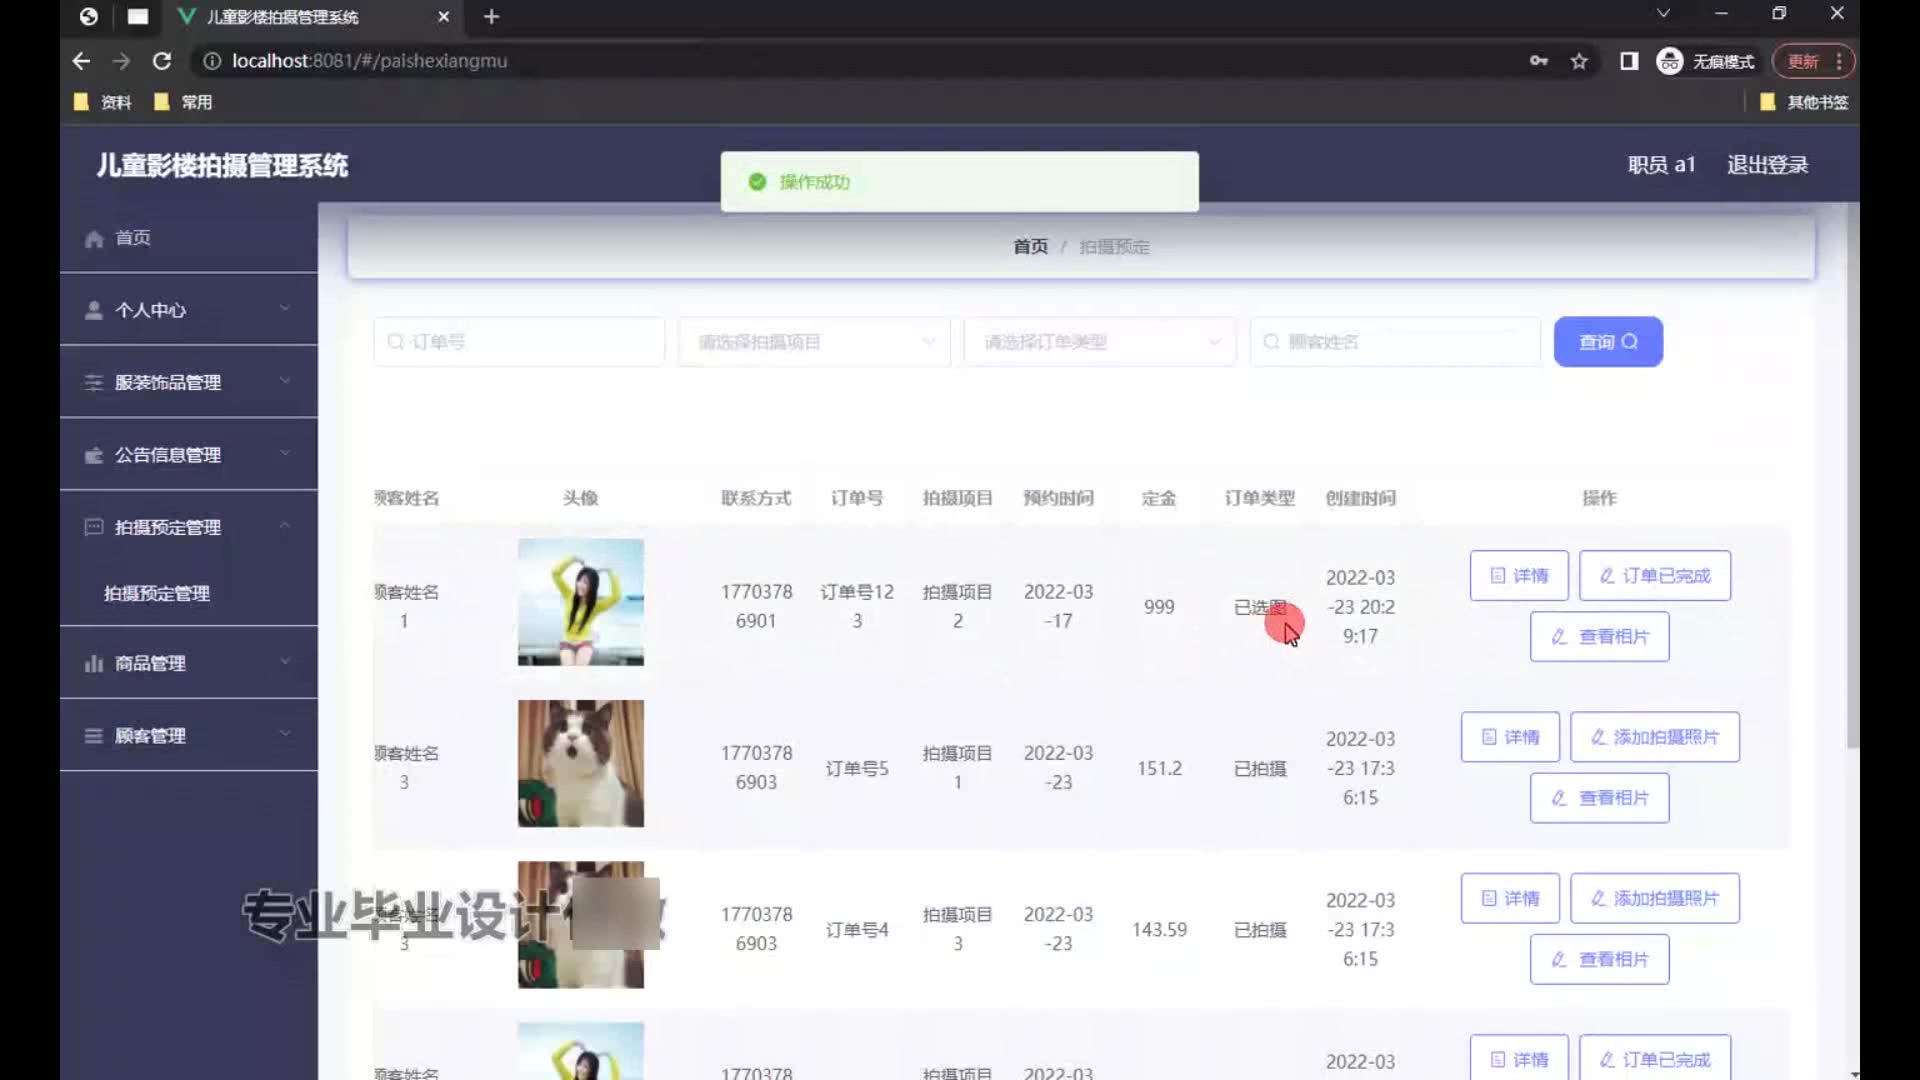The image size is (1920, 1080).
Task: Click the 预约时间 column header
Action: click(x=1058, y=498)
